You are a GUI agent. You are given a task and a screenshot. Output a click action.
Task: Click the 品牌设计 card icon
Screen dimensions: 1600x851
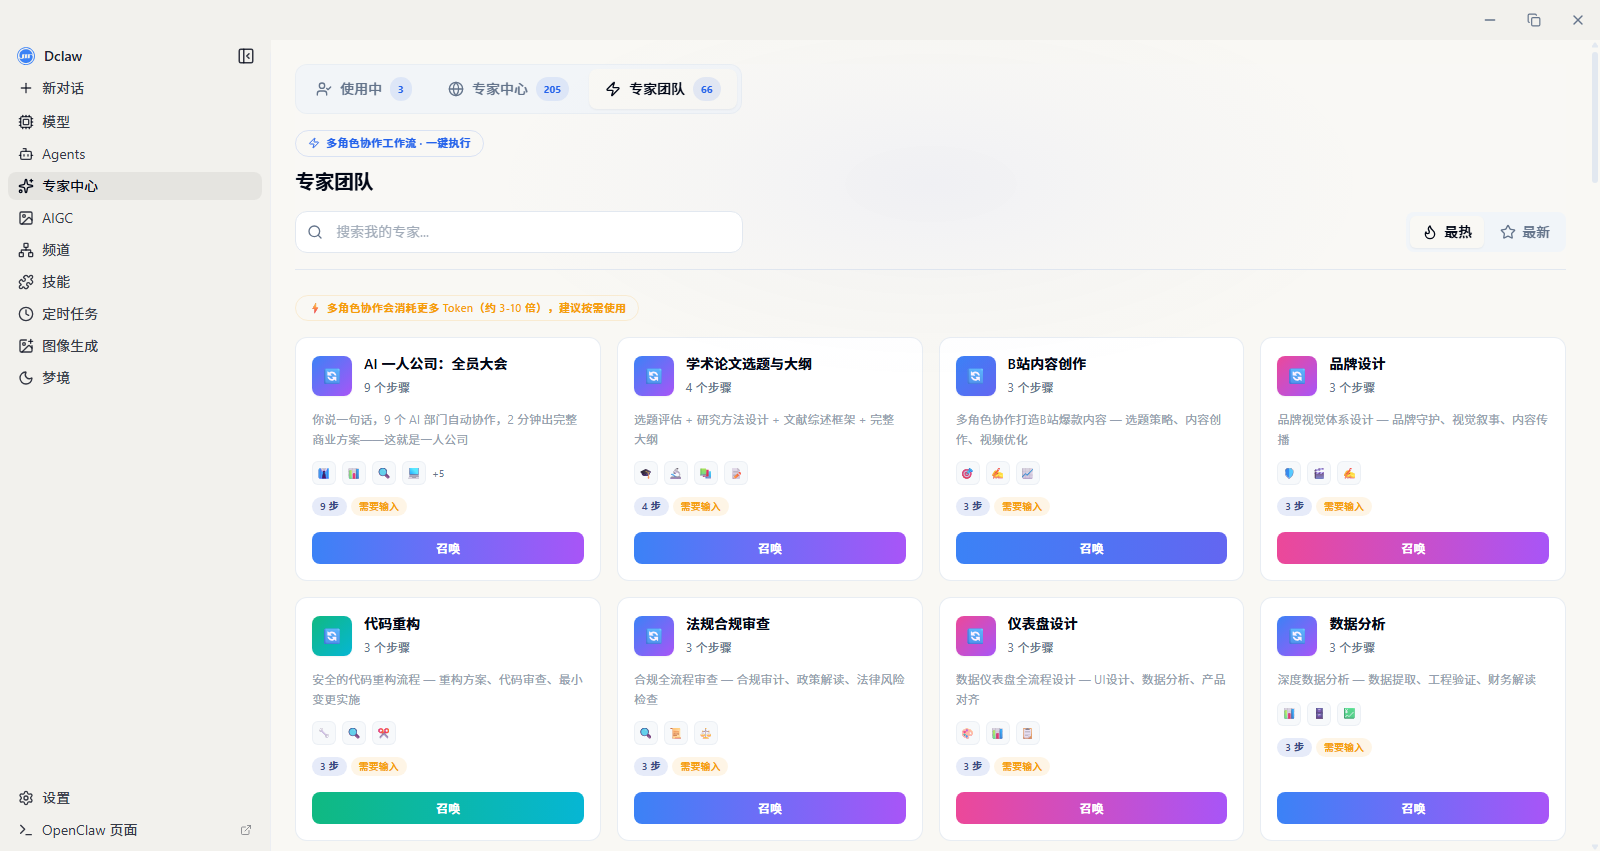click(1297, 376)
